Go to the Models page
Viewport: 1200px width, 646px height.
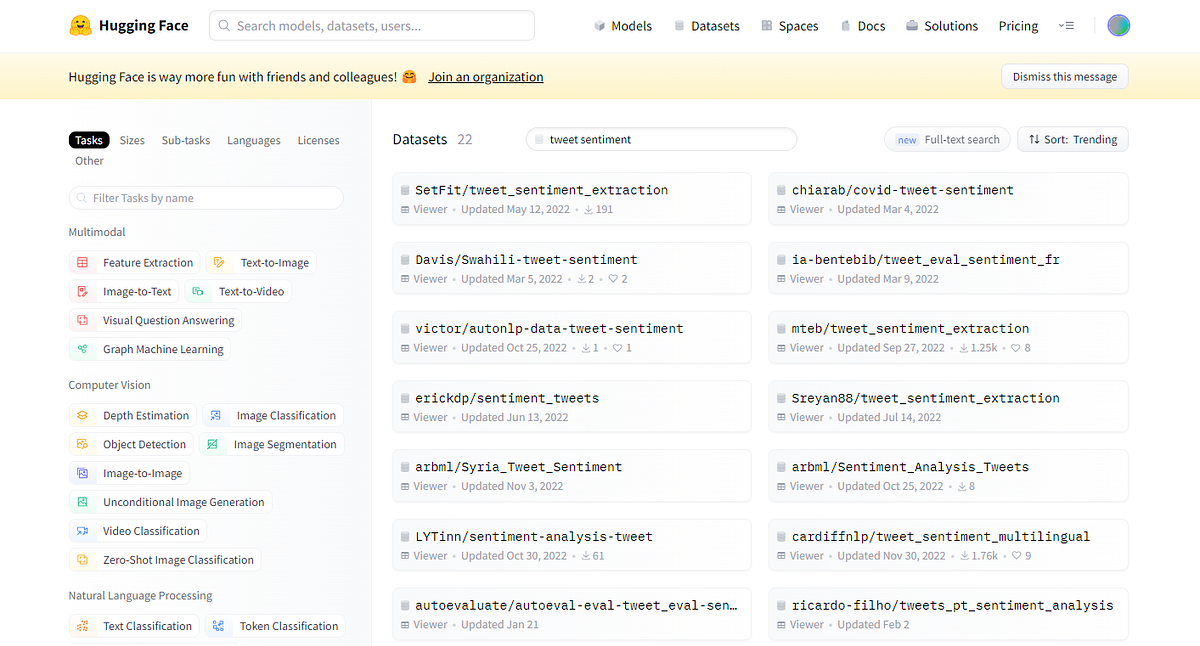(622, 26)
